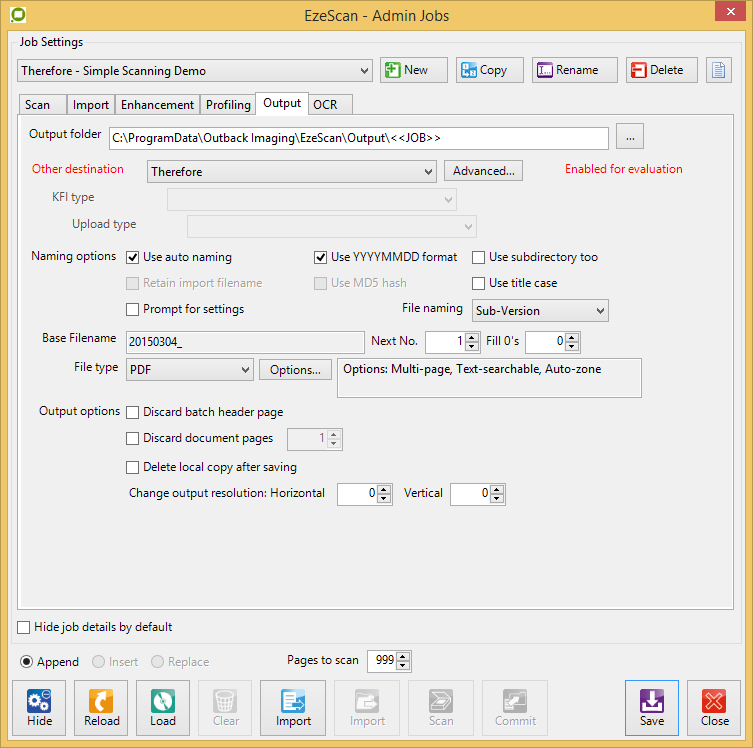This screenshot has height=748, width=753.
Task: Open the Other destination Therefore dropdown
Action: tap(292, 172)
